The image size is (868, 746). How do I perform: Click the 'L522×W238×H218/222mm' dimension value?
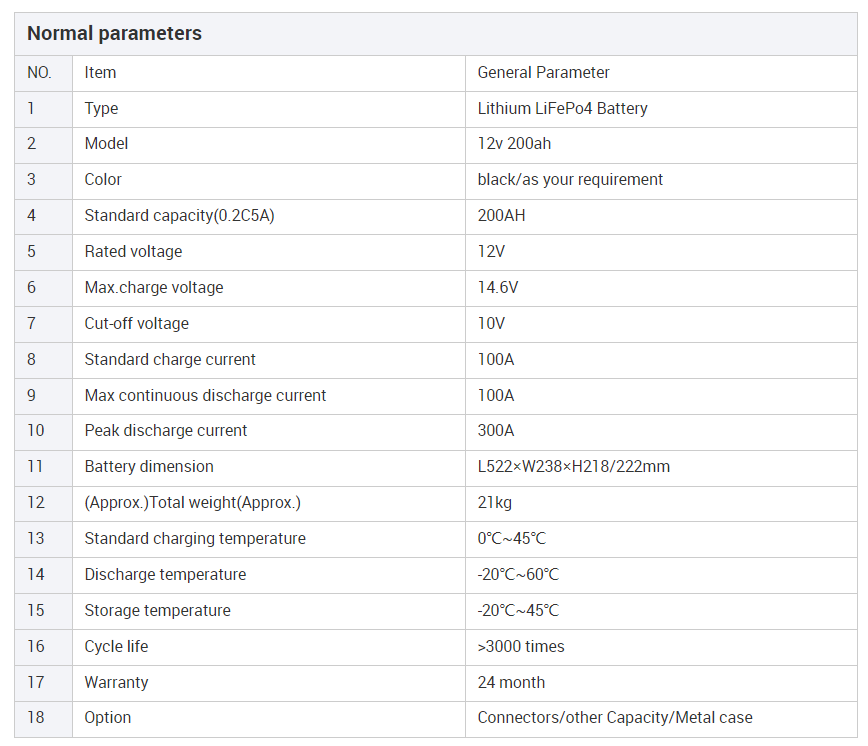574,467
